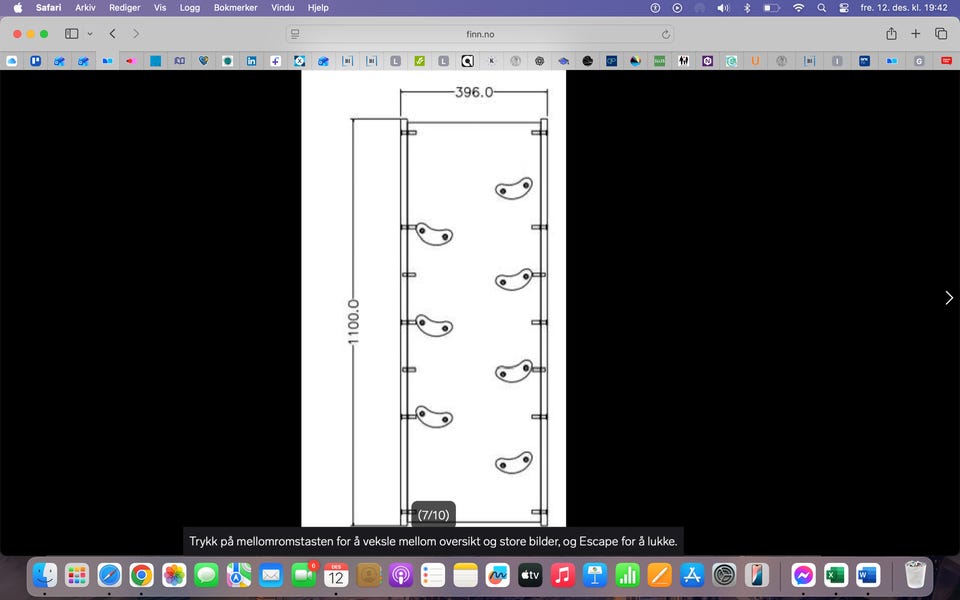Open Reminders from the Dock
Screen dimensions: 960x600
[x=433, y=575]
